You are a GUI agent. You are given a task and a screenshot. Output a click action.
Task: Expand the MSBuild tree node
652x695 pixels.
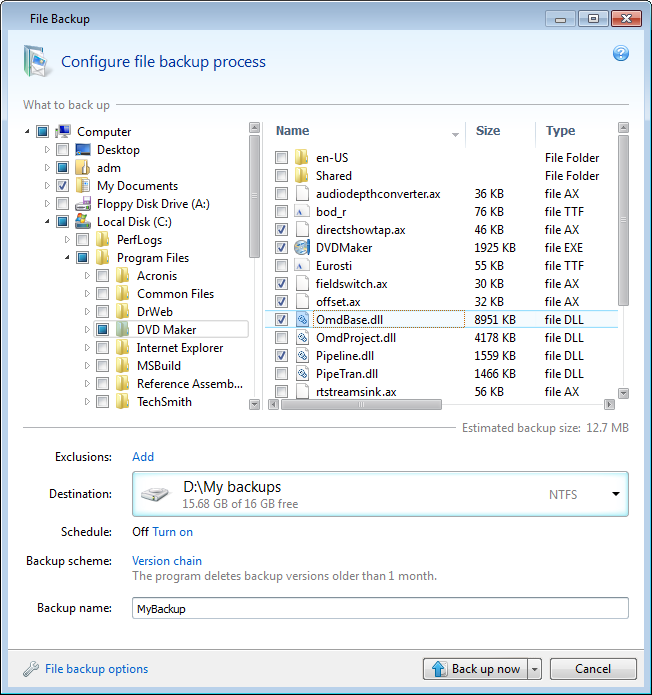click(x=87, y=365)
